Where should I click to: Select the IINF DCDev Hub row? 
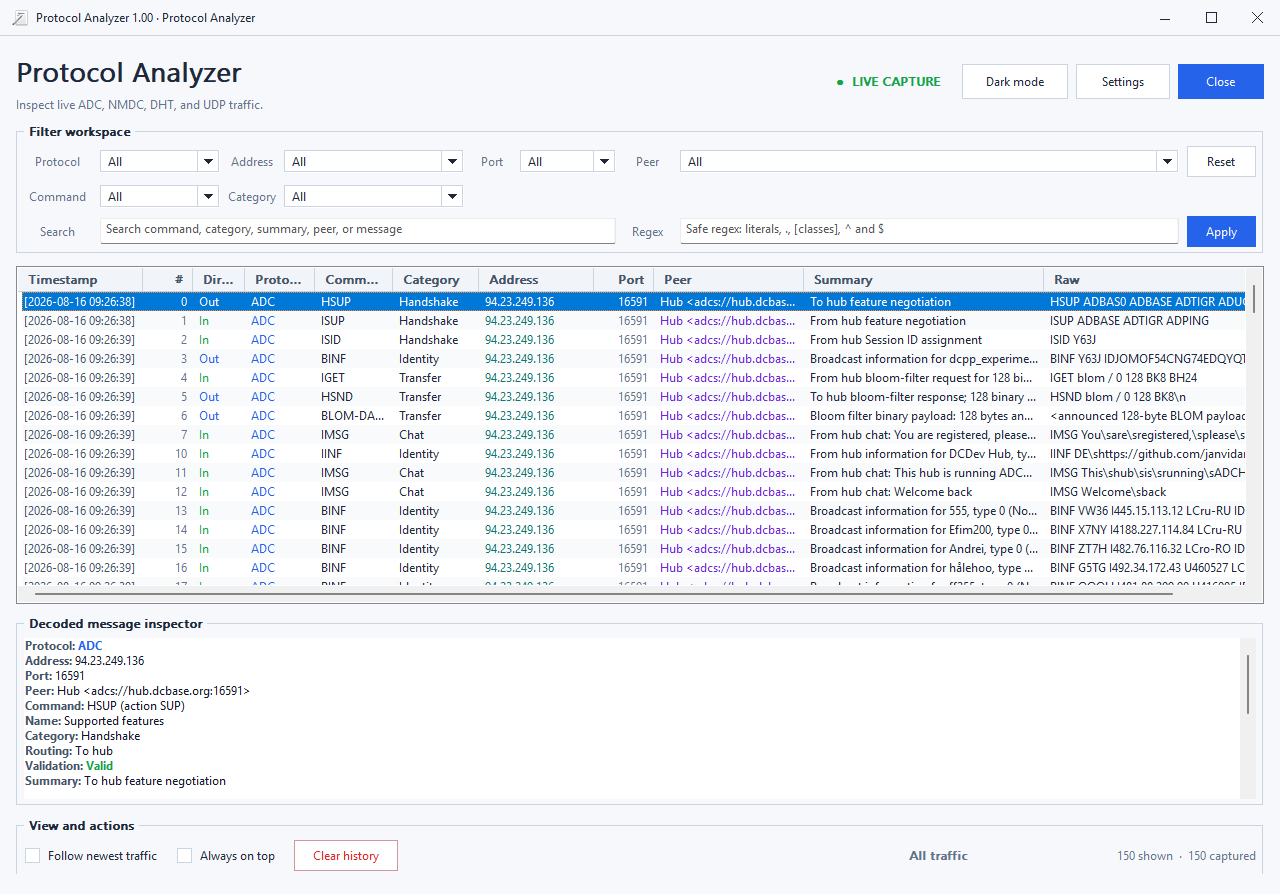[x=632, y=454]
